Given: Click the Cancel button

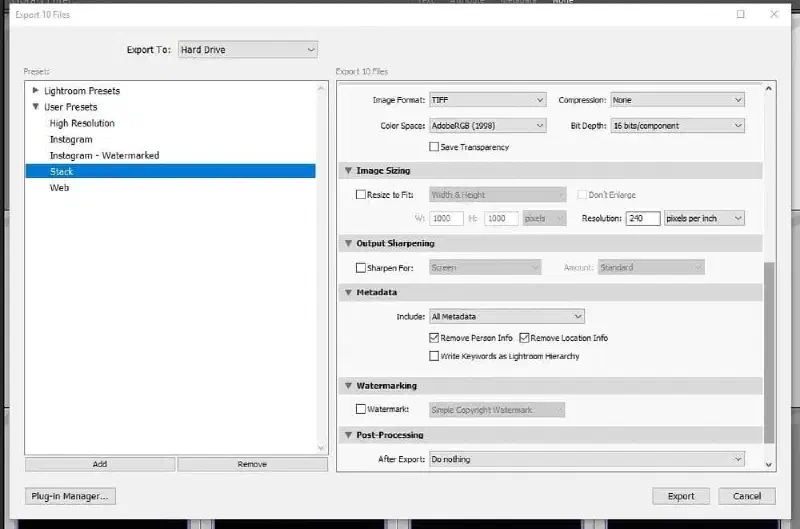Looking at the screenshot, I should click(x=747, y=496).
